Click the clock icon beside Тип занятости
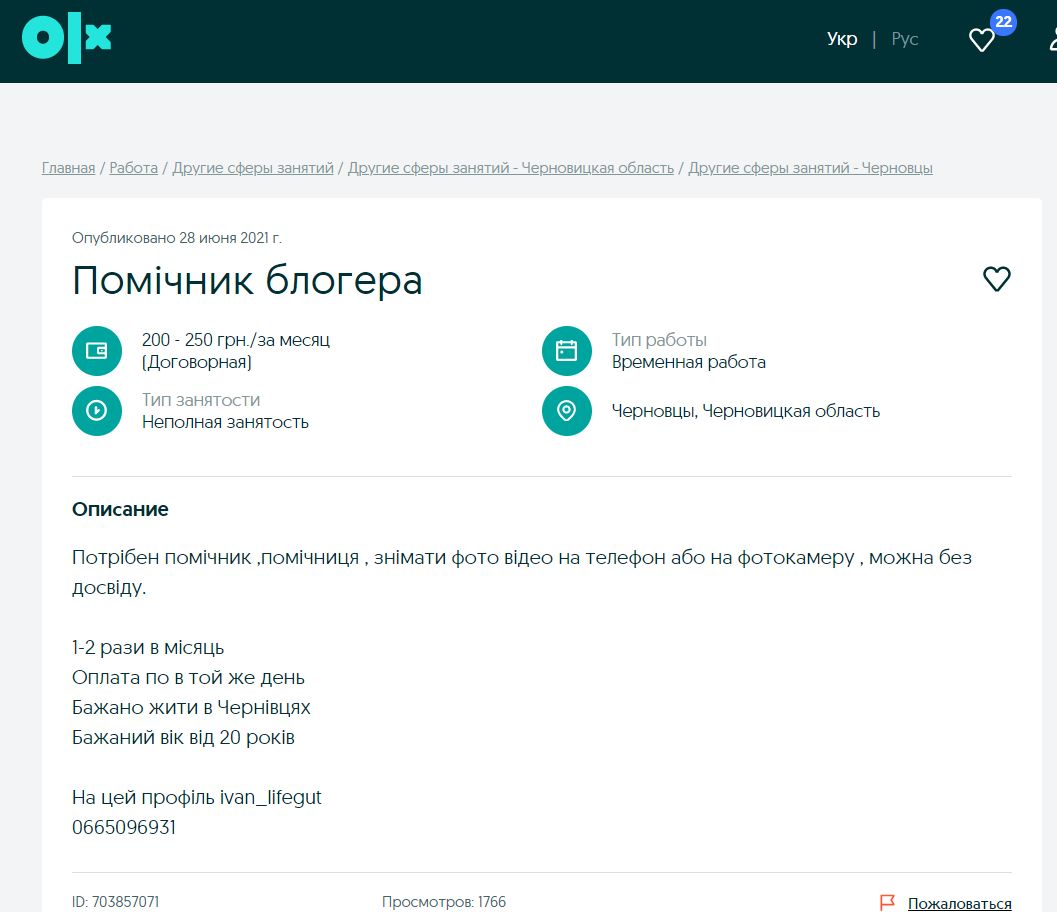This screenshot has height=912, width=1057. pyautogui.click(x=97, y=411)
